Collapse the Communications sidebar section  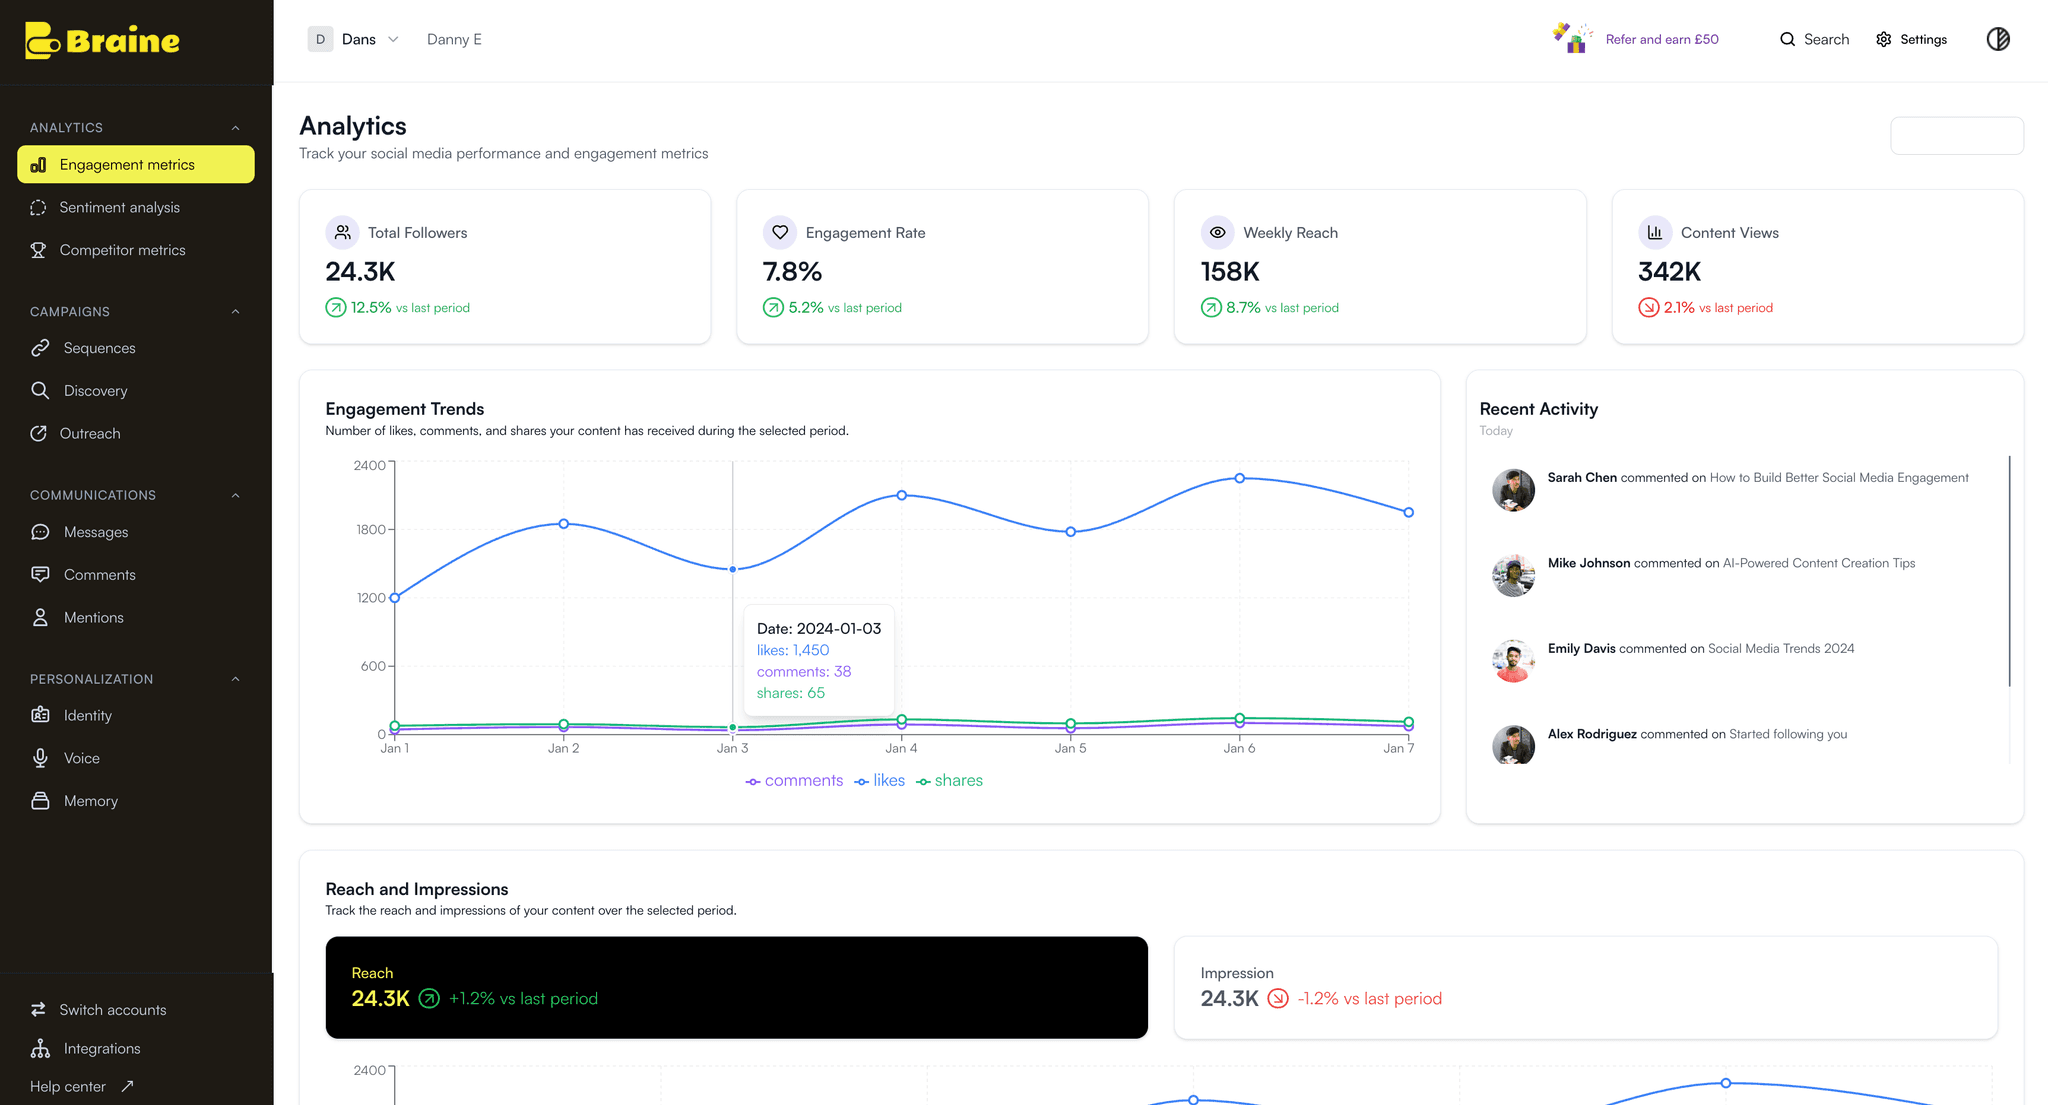click(x=235, y=495)
